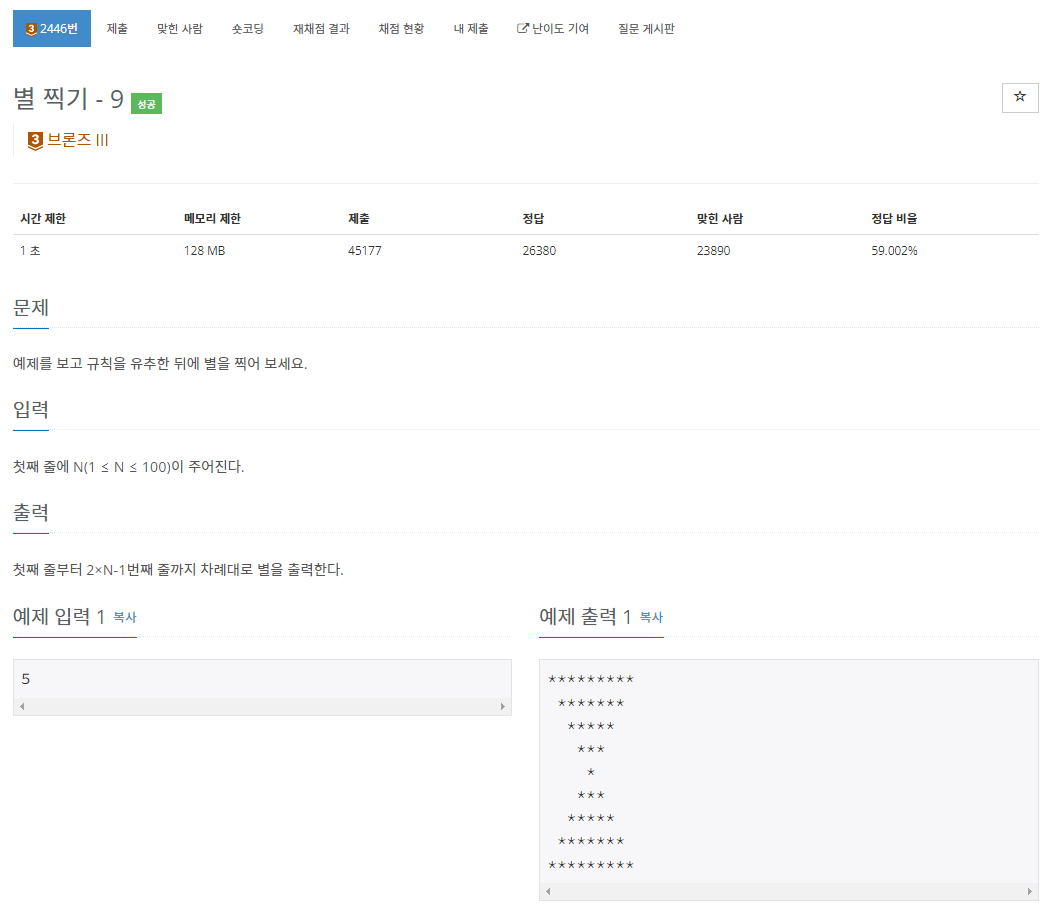This screenshot has width=1059, height=918.
Task: Click the 출력 section heading
Action: coord(31,513)
